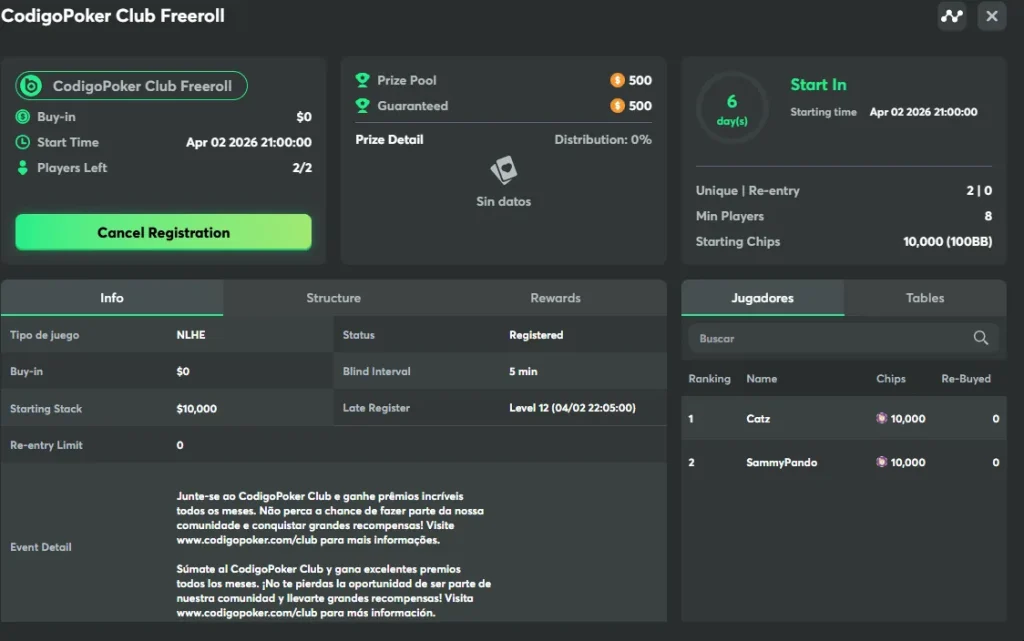Focus the Buscar player search field
1024x641 pixels.
(x=843, y=338)
